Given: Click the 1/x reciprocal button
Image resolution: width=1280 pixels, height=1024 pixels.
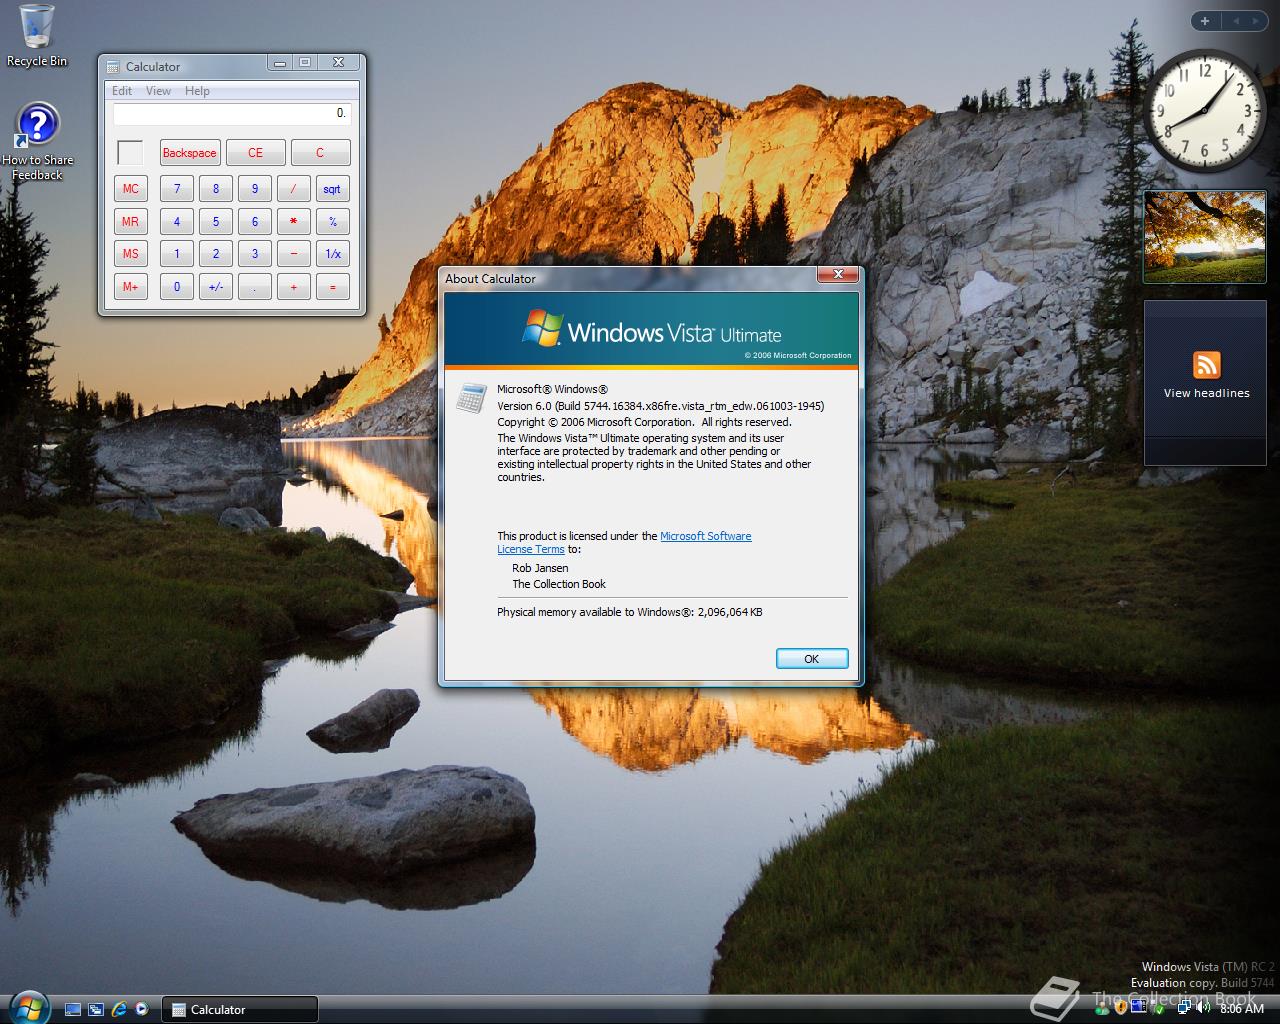Looking at the screenshot, I should coord(332,254).
